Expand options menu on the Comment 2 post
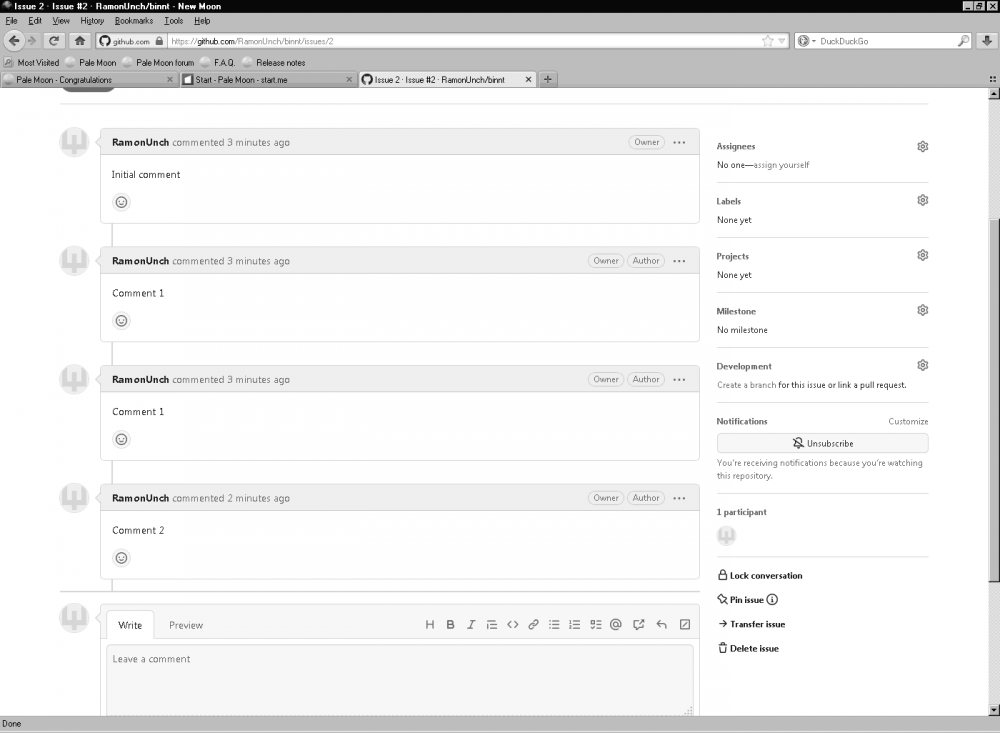Screen dimensions: 1000x733 (x=680, y=498)
